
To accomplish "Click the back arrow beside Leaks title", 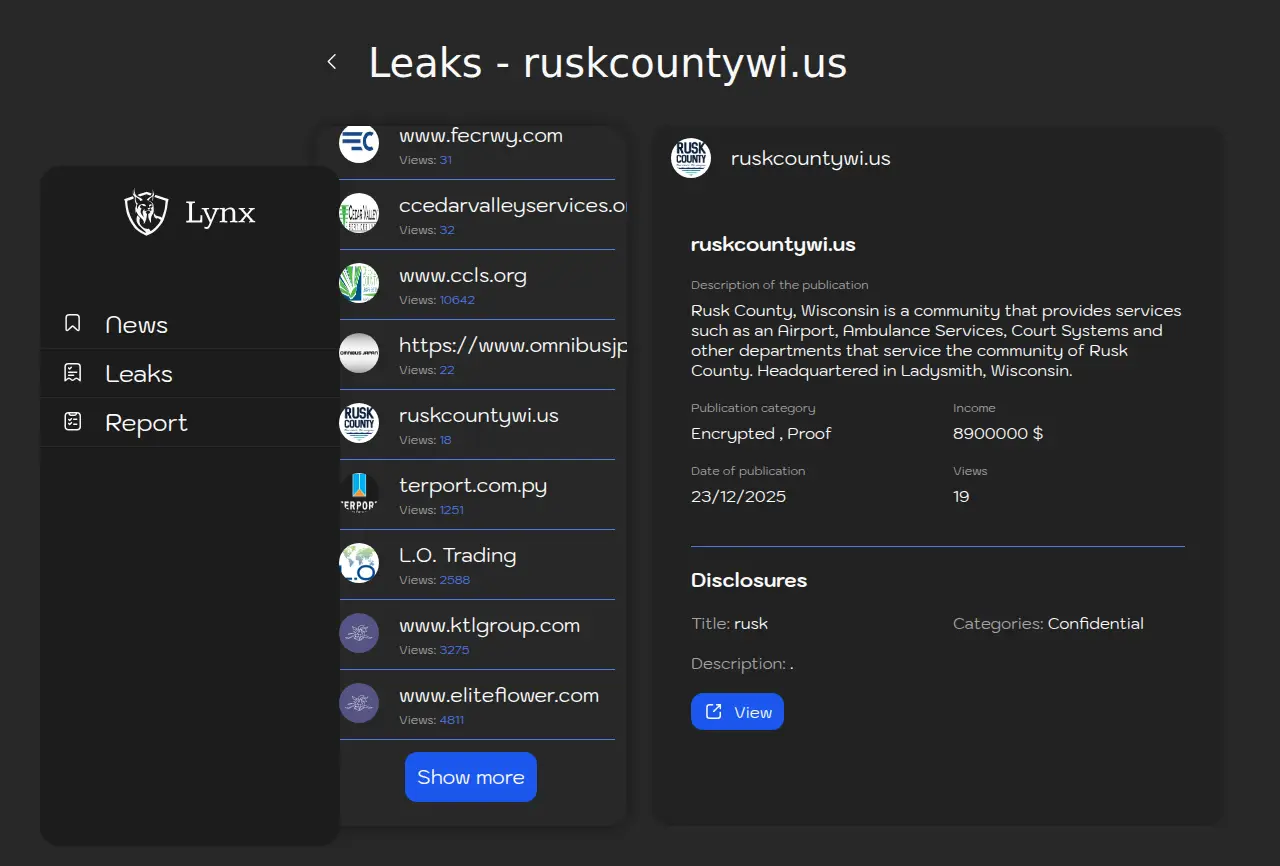I will [x=332, y=62].
